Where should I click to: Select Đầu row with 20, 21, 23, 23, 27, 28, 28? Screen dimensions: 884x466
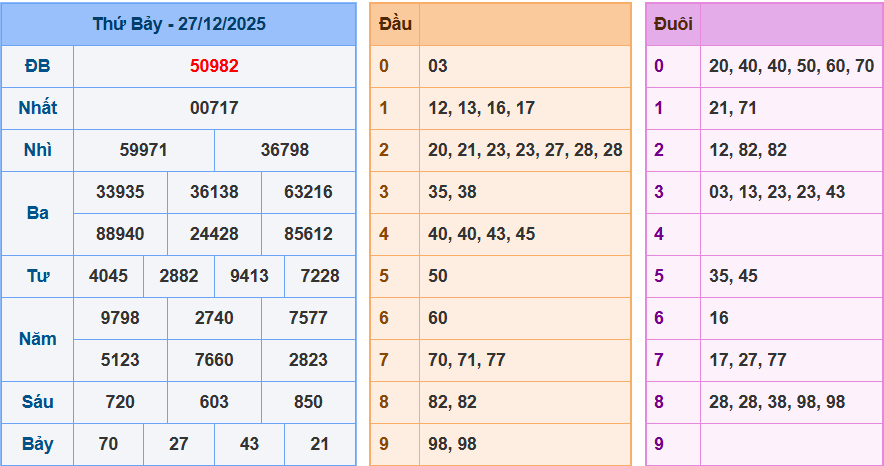[525, 150]
